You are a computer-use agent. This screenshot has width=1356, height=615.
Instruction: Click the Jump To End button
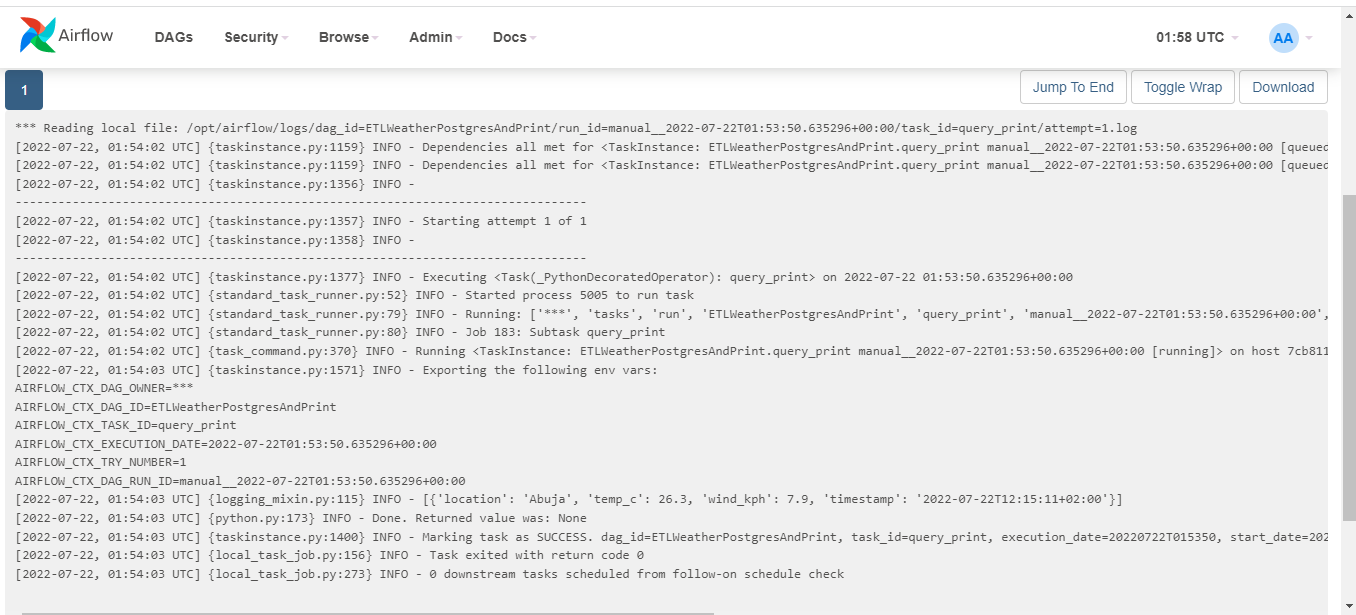(1073, 87)
